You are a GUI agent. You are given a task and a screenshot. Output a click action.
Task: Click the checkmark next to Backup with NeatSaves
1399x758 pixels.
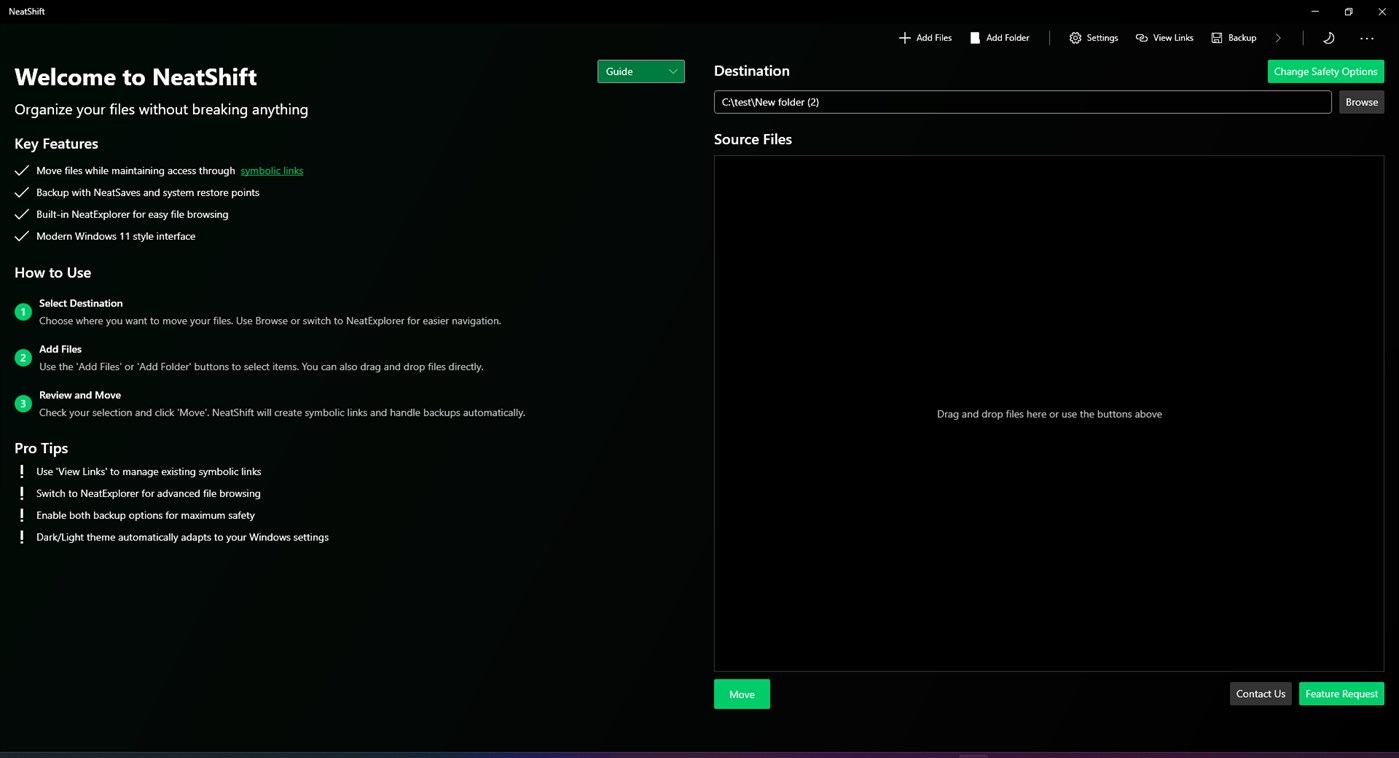pos(22,192)
